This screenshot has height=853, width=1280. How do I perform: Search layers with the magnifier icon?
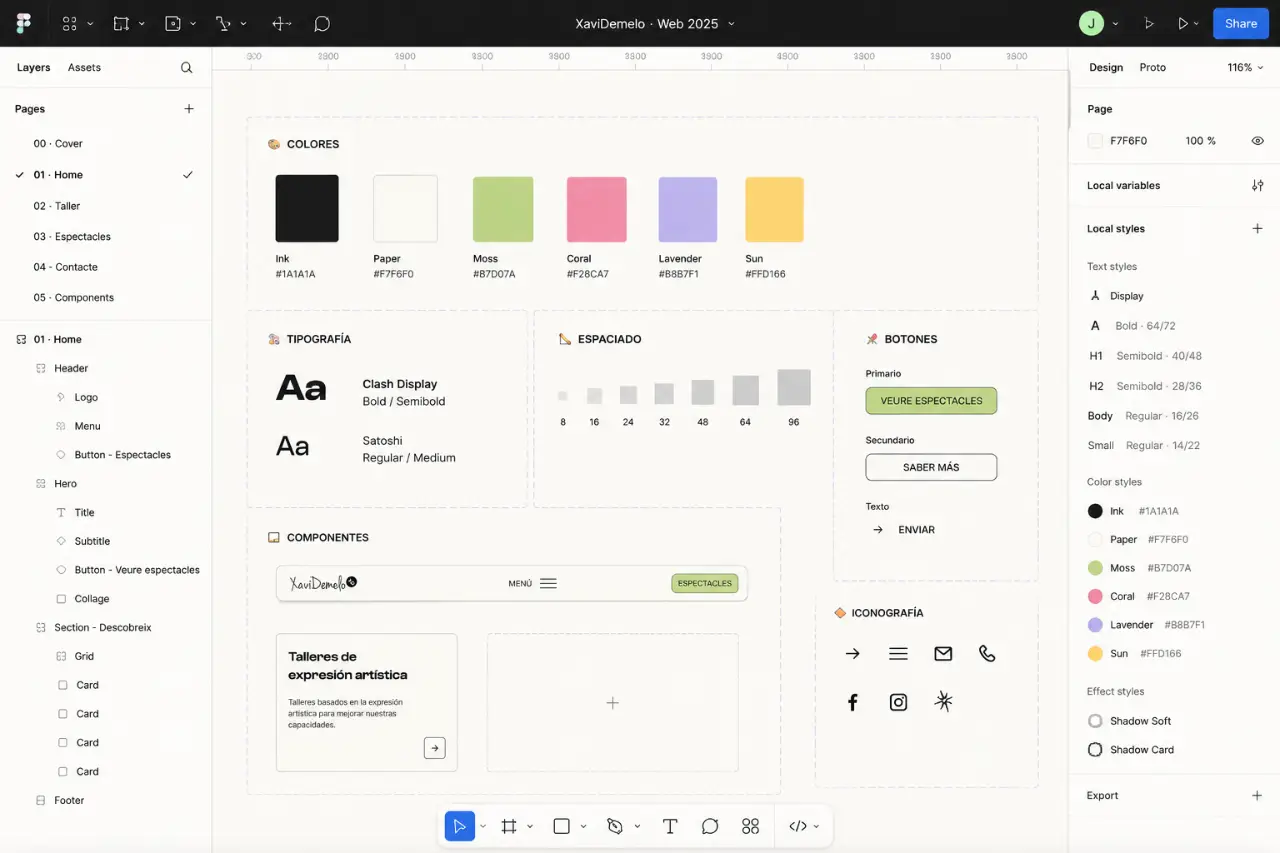pyautogui.click(x=186, y=68)
